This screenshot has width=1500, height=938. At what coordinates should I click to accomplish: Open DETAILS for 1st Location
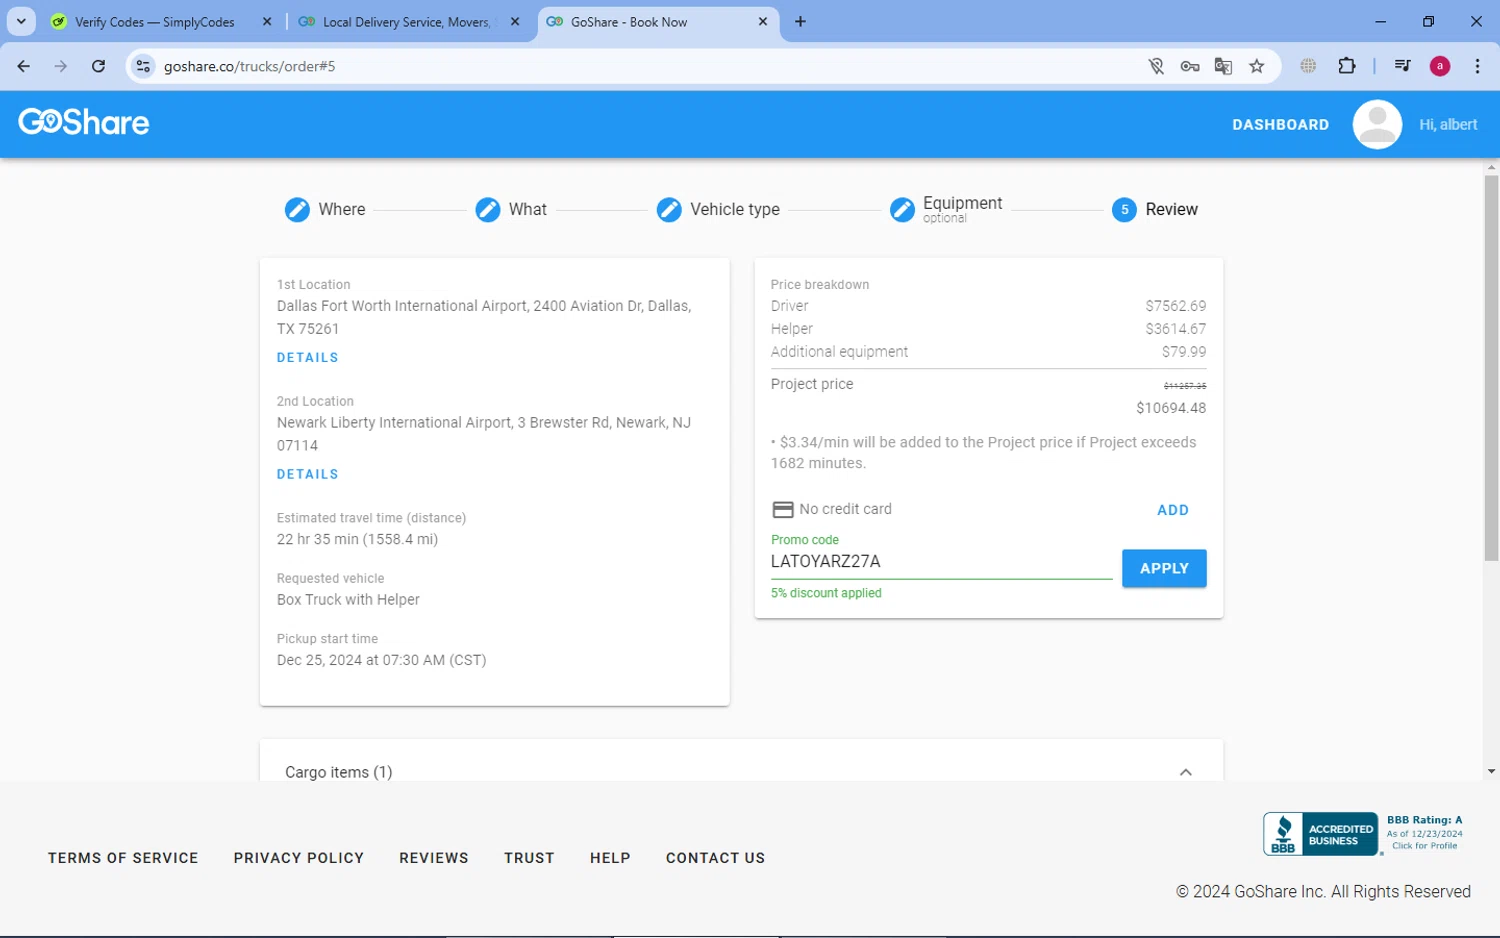coord(308,357)
